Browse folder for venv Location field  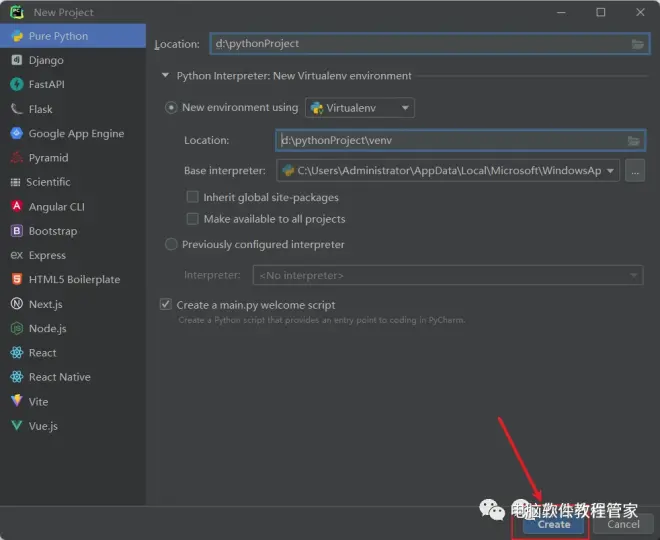click(633, 141)
